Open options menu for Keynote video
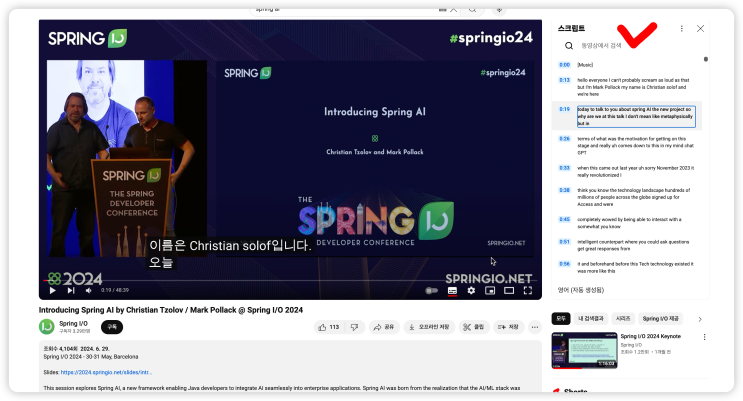Viewport: 743px width, 401px height. click(x=704, y=337)
